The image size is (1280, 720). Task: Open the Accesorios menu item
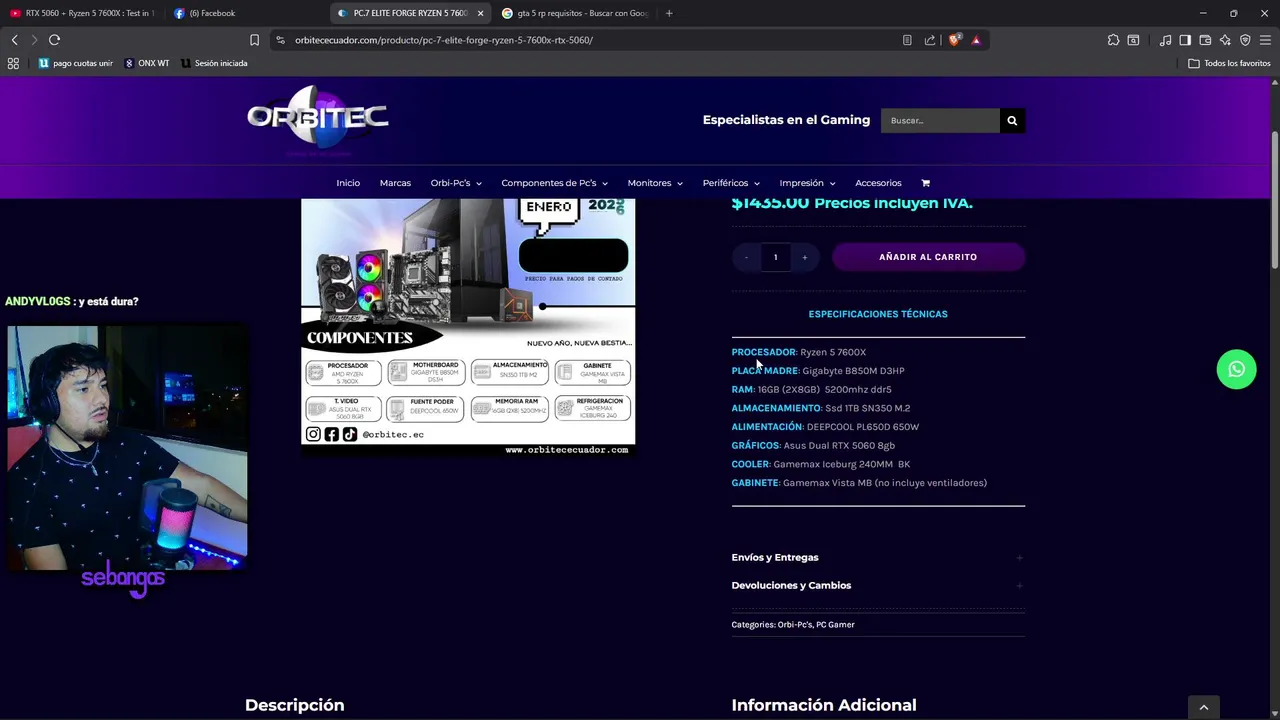coord(878,183)
